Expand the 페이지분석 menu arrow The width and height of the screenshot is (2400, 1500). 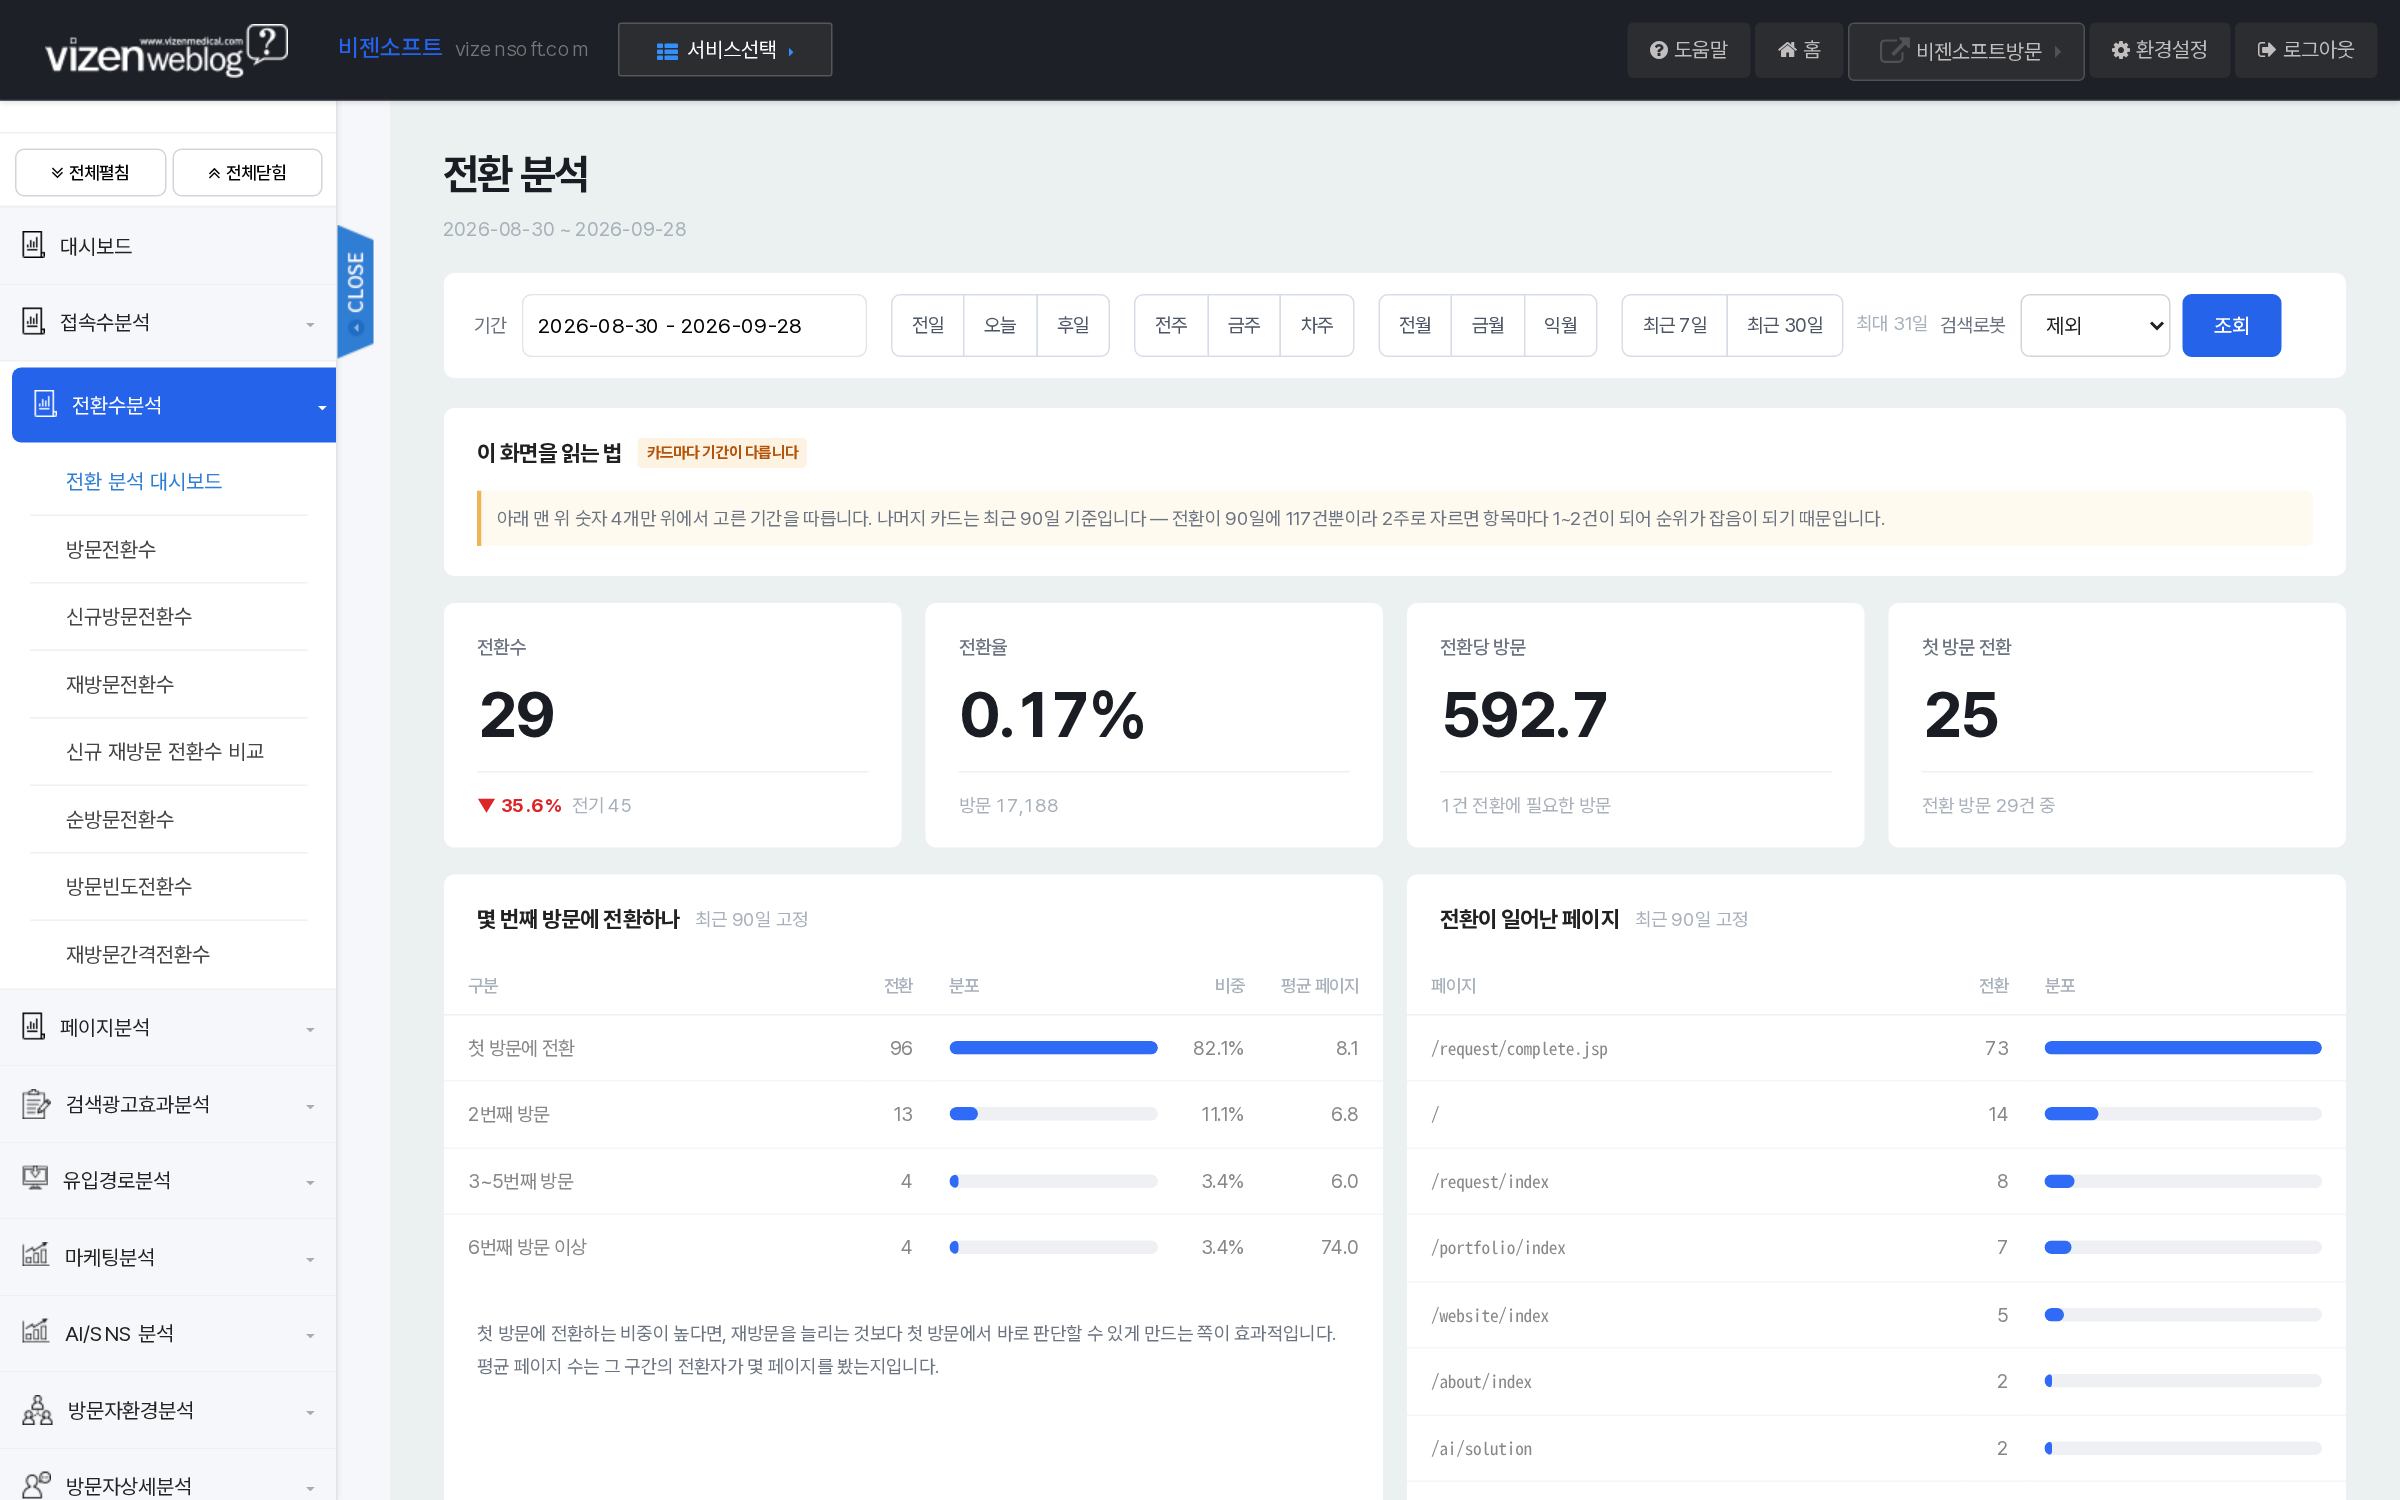point(310,1029)
